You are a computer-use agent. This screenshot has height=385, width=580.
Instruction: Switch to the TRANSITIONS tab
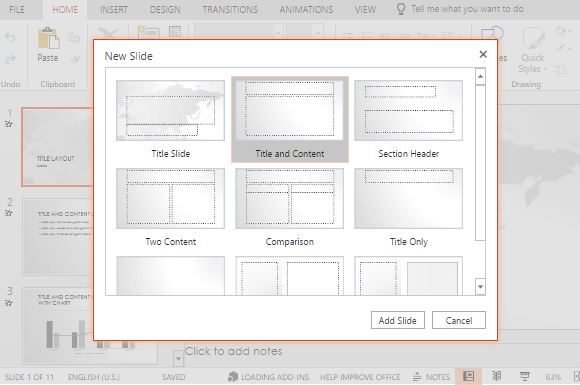coord(230,10)
